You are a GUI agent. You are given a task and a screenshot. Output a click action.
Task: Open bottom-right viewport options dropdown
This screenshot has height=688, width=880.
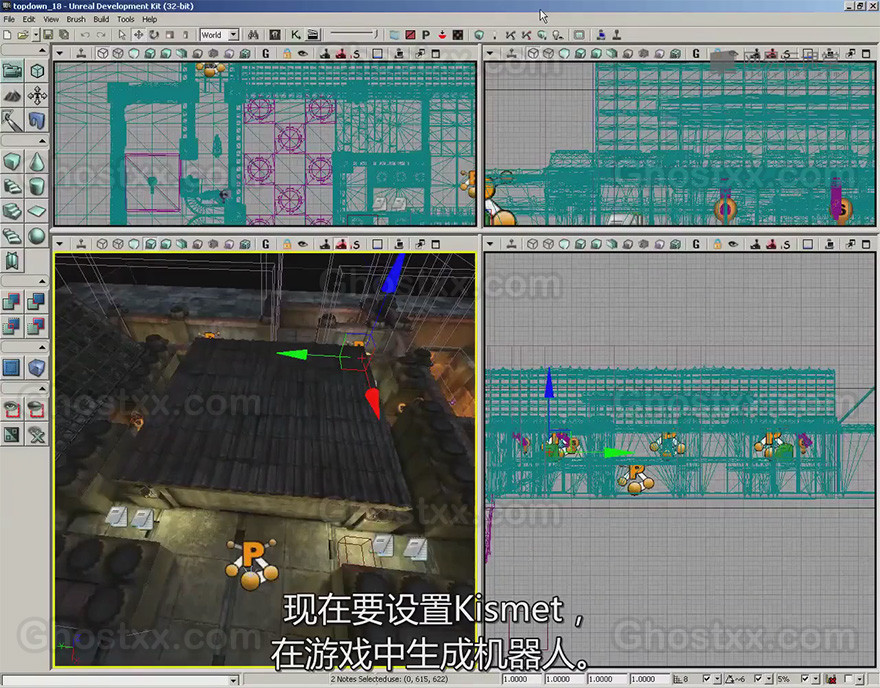click(490, 244)
